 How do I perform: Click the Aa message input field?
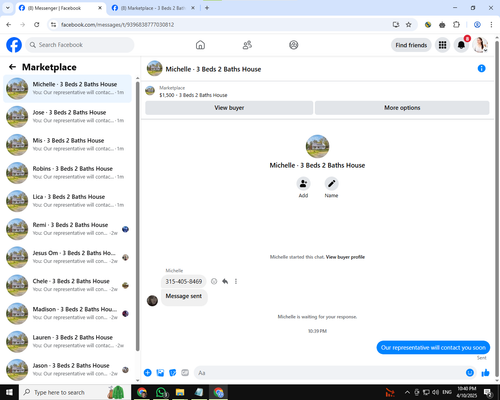click(330, 373)
